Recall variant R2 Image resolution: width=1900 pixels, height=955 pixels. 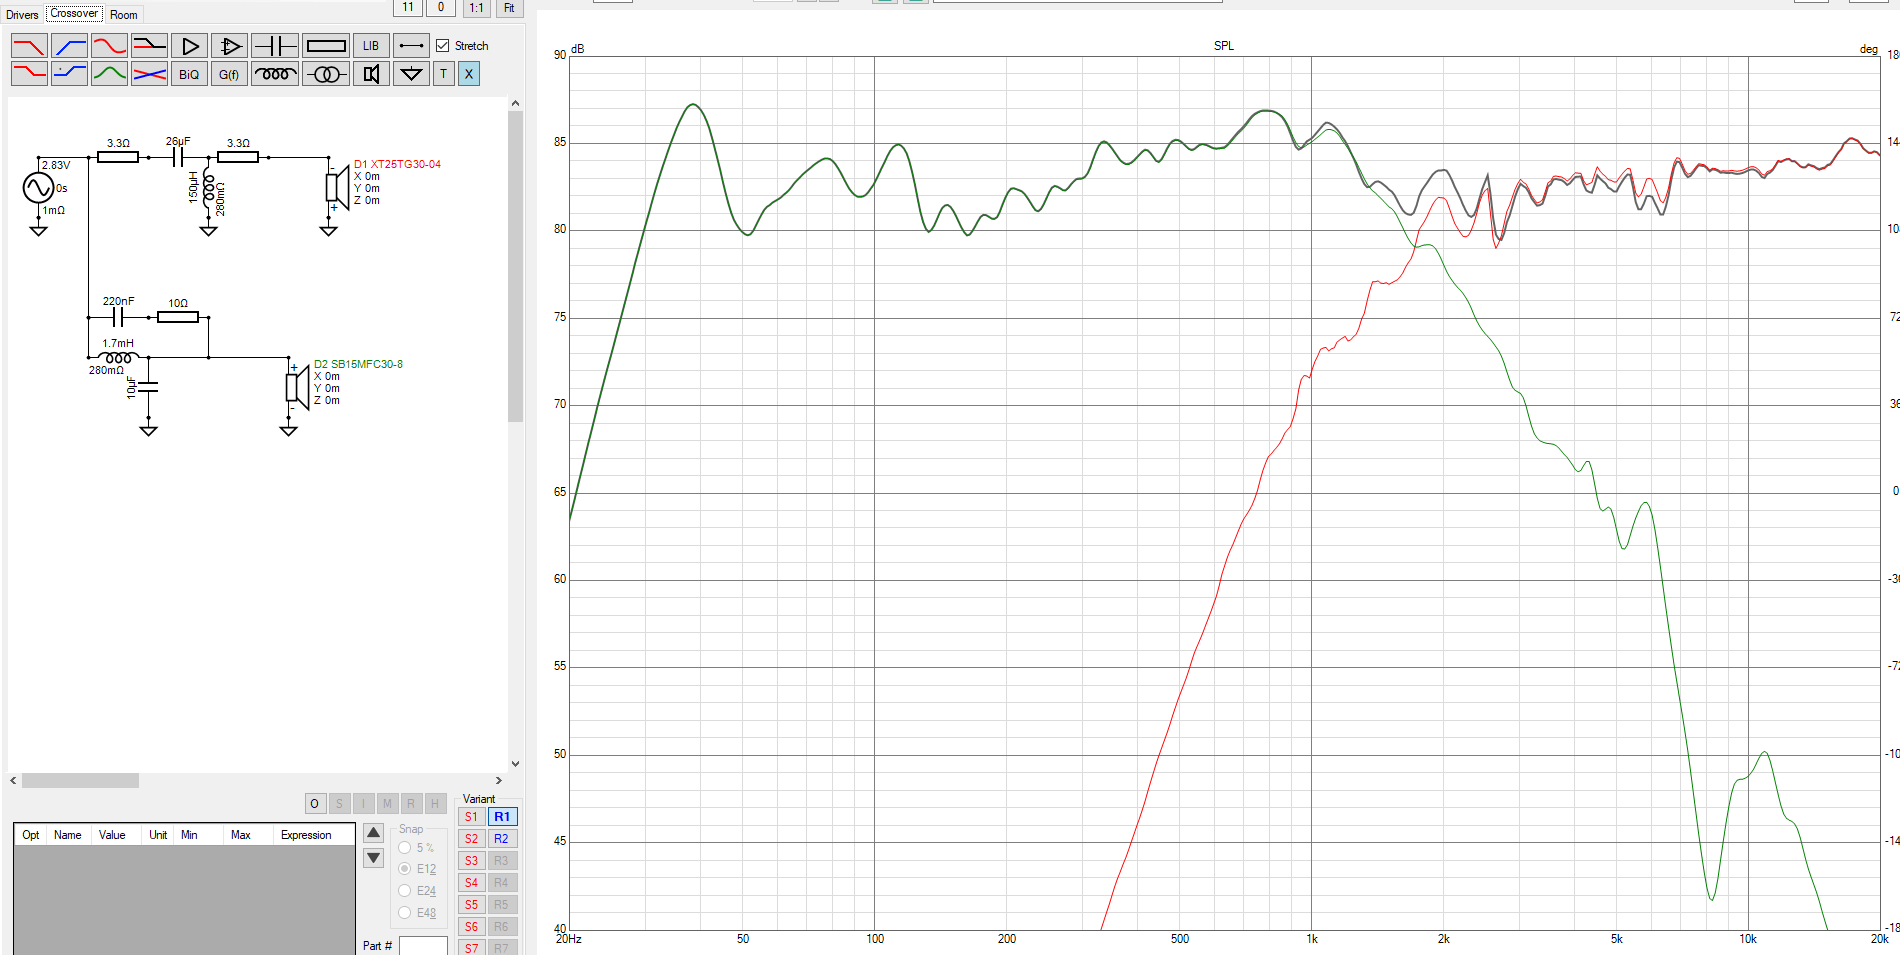[x=502, y=839]
